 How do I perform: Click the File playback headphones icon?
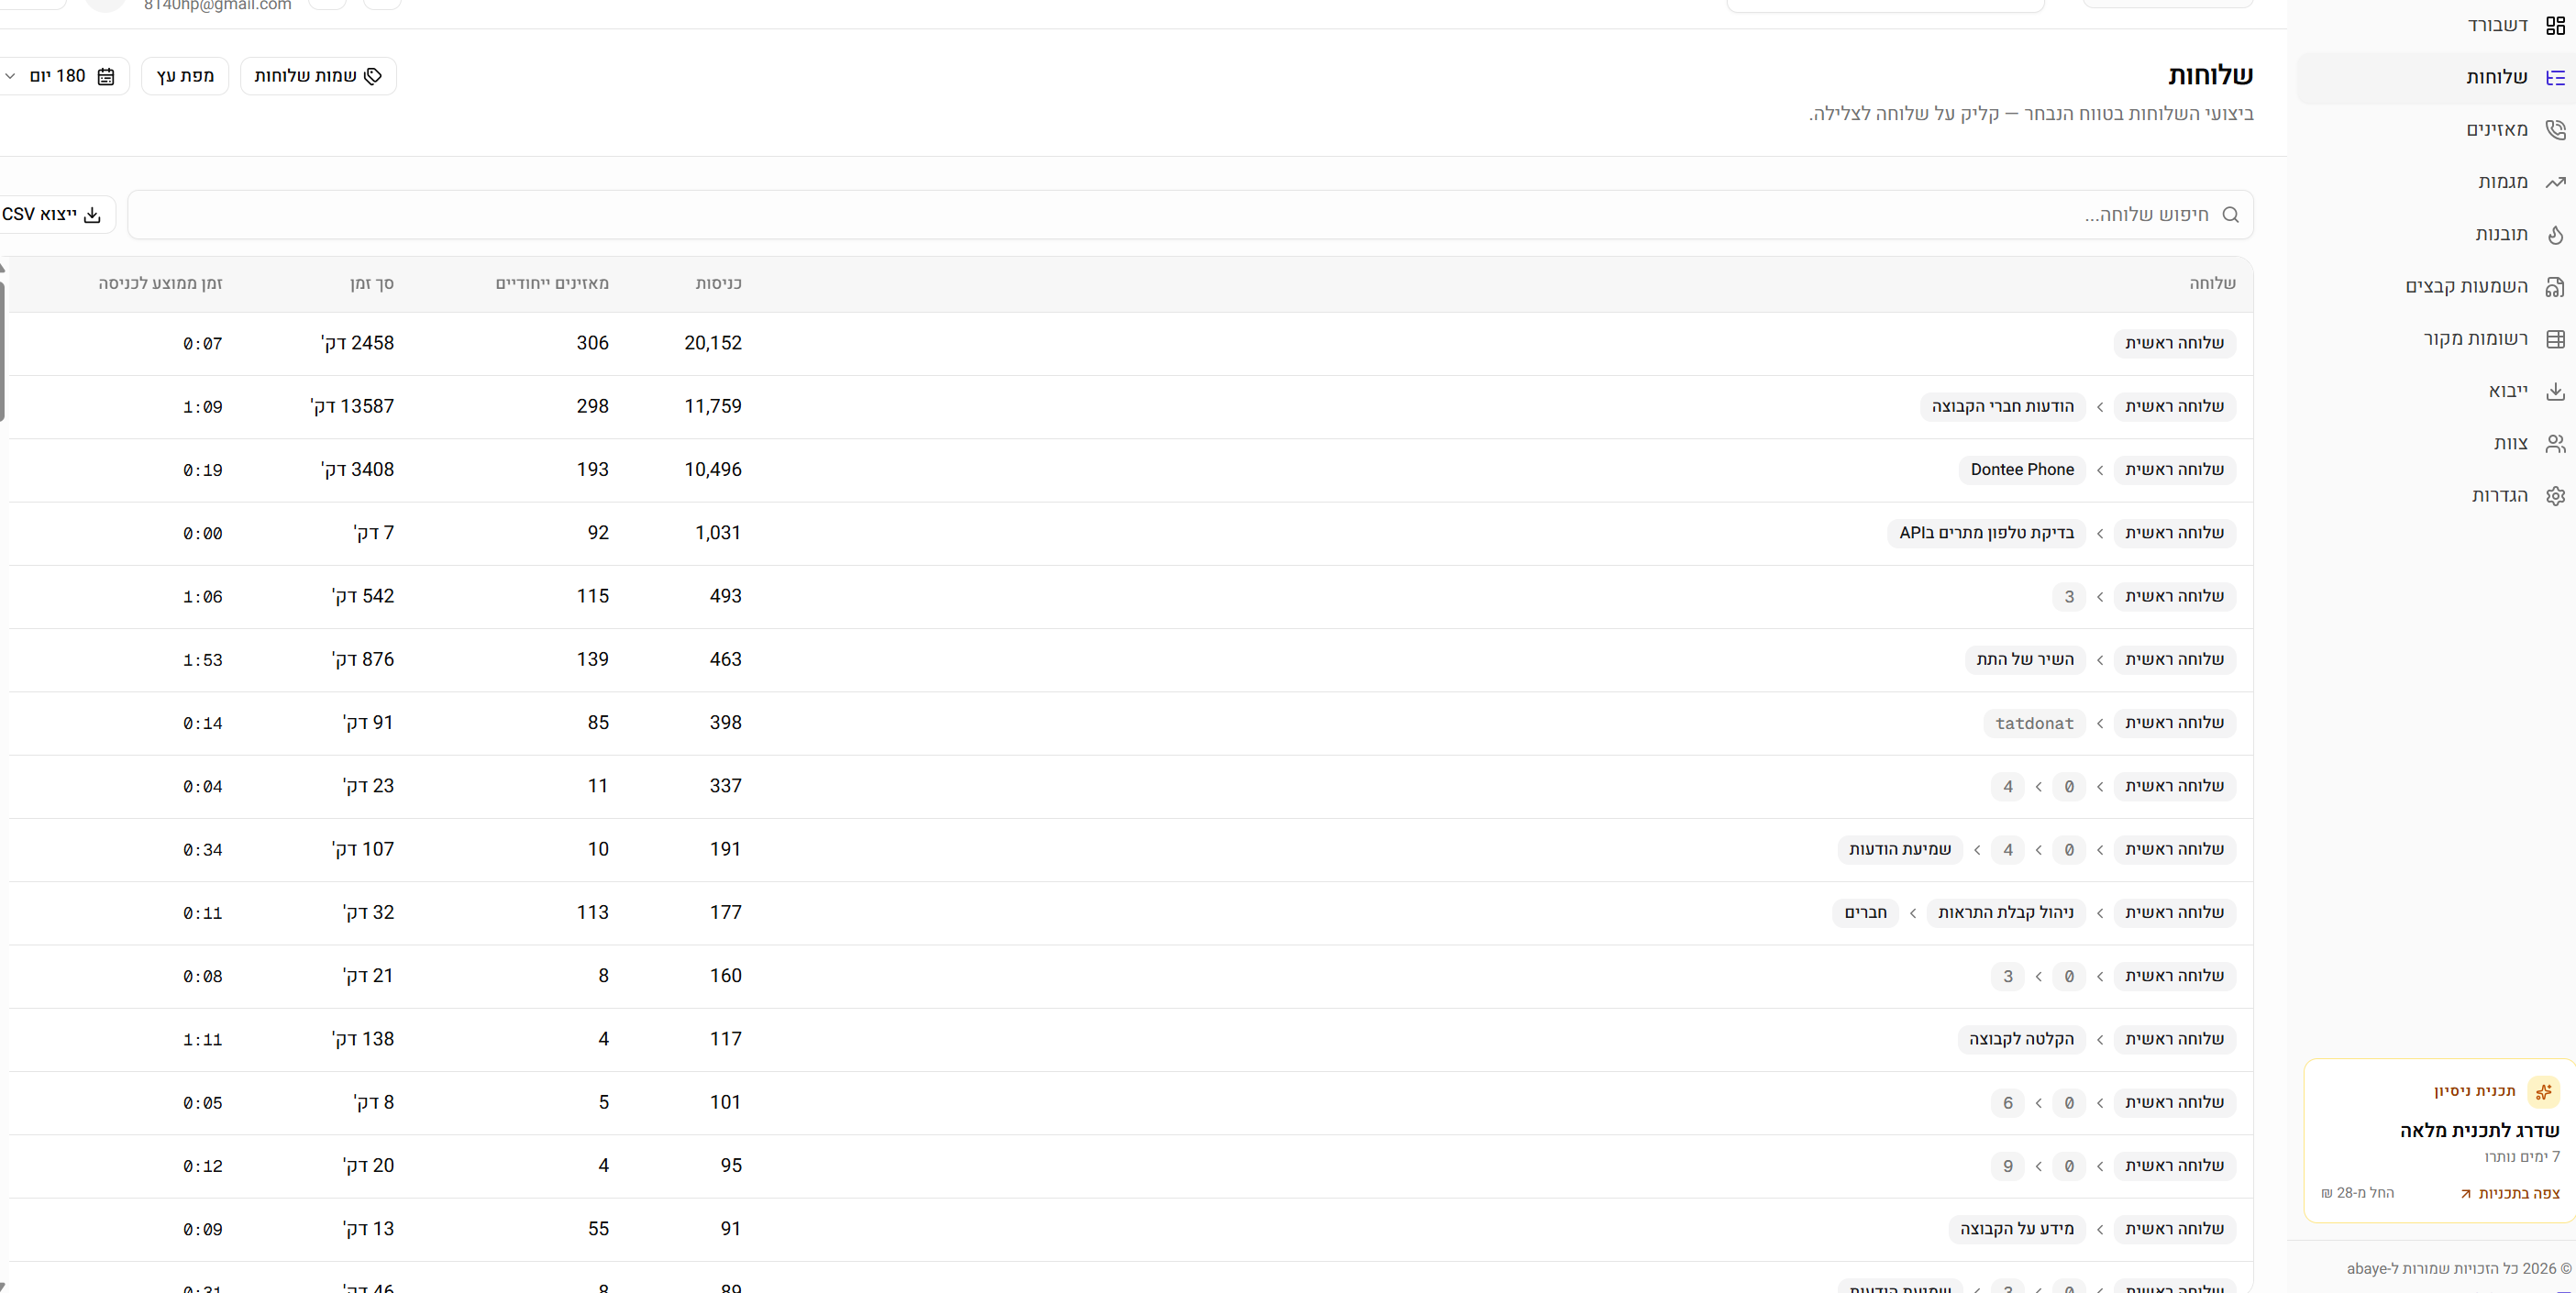[2555, 287]
